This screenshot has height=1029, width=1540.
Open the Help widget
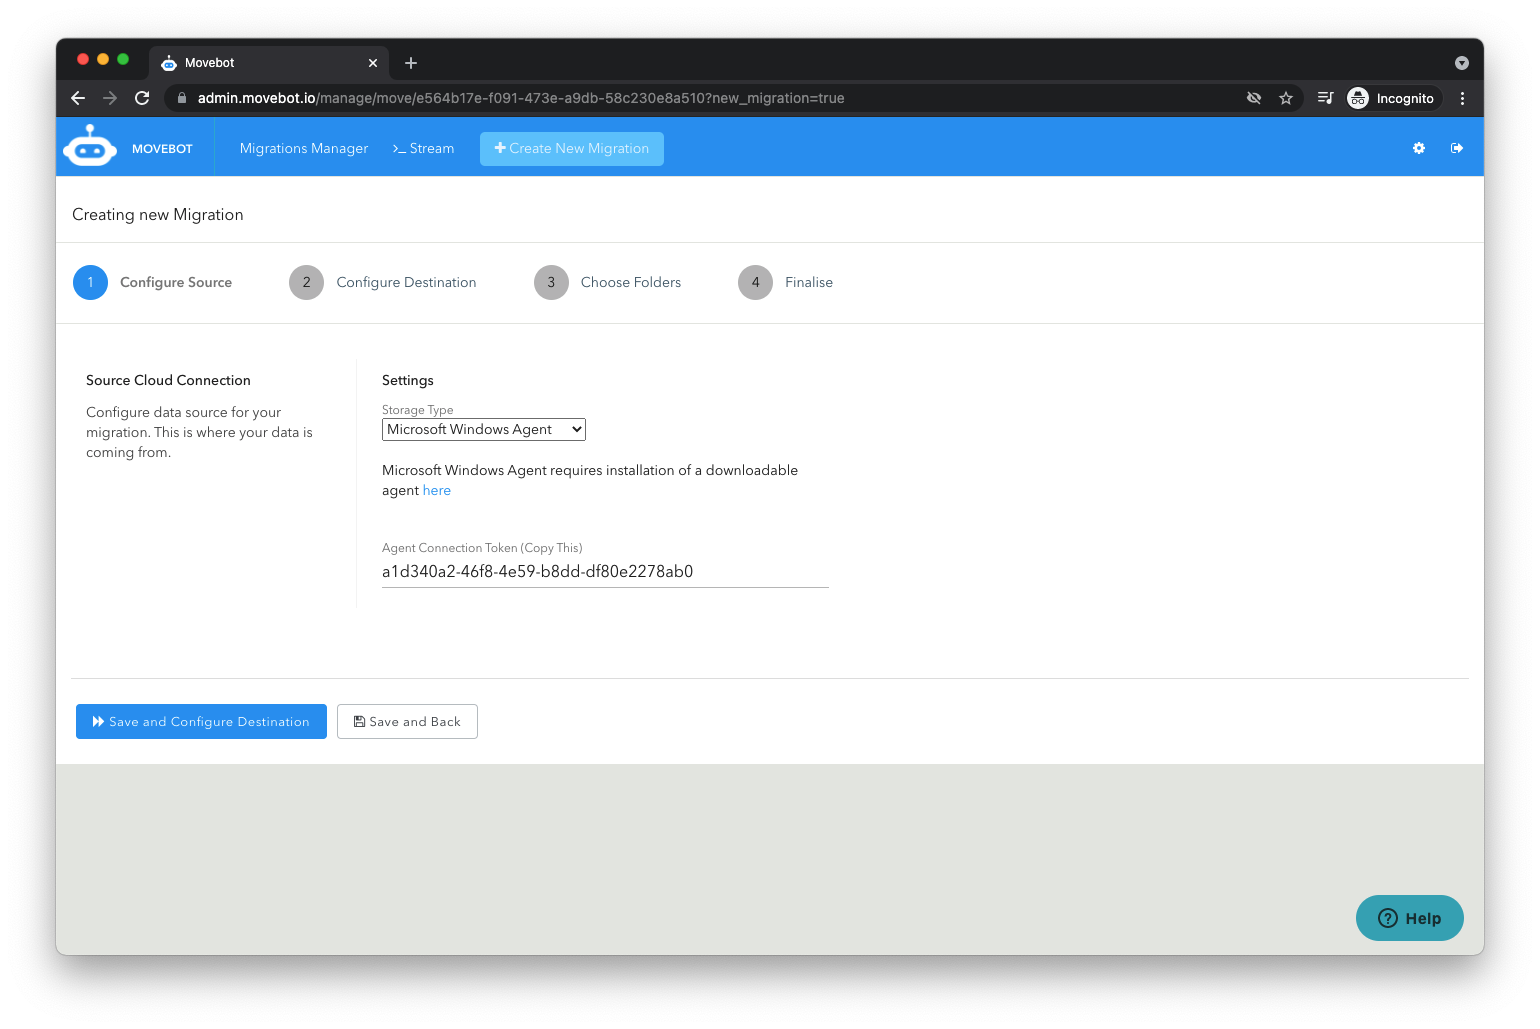click(1410, 918)
